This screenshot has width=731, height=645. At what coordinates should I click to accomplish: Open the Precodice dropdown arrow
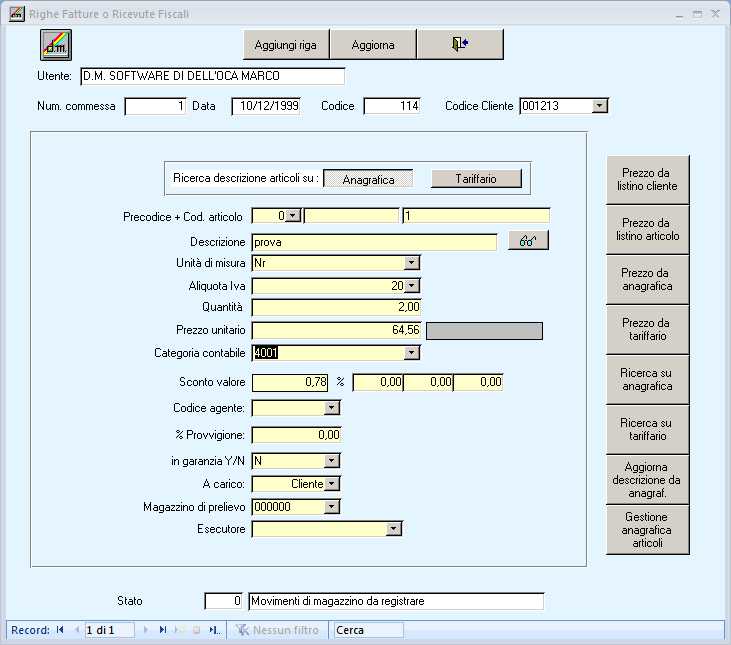click(x=293, y=216)
